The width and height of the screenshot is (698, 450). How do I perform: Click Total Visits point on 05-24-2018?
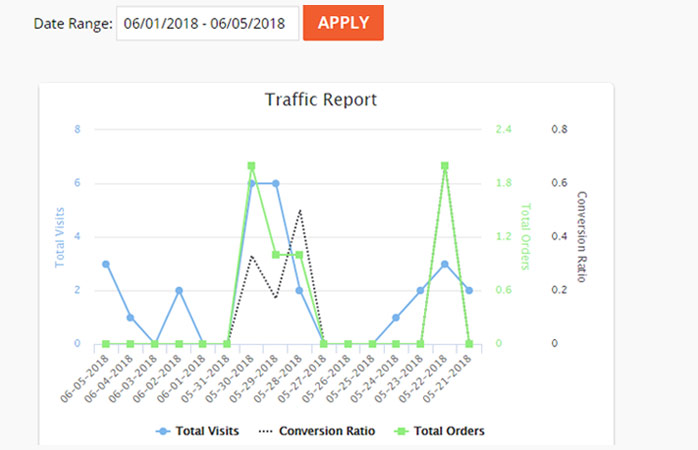click(396, 317)
